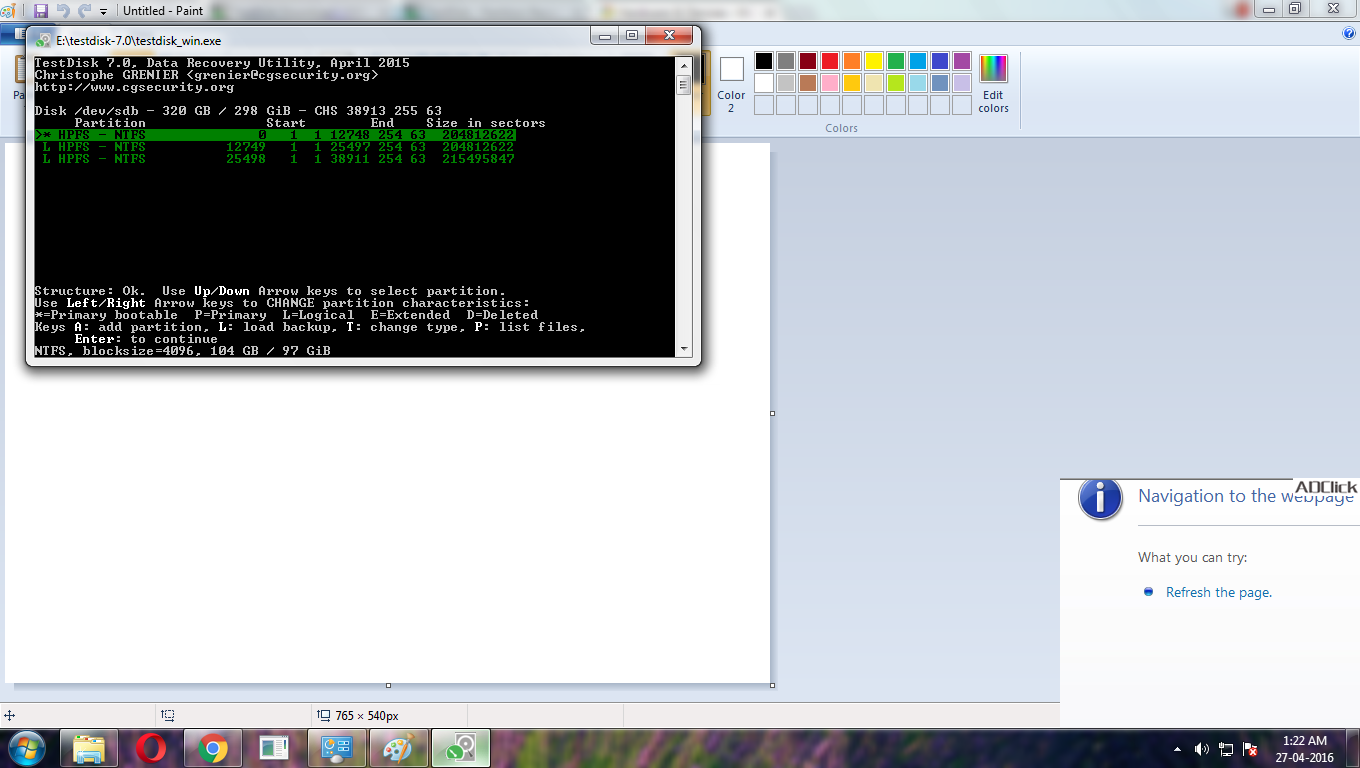
Task: Open Edit colors dialog
Action: pos(993,84)
